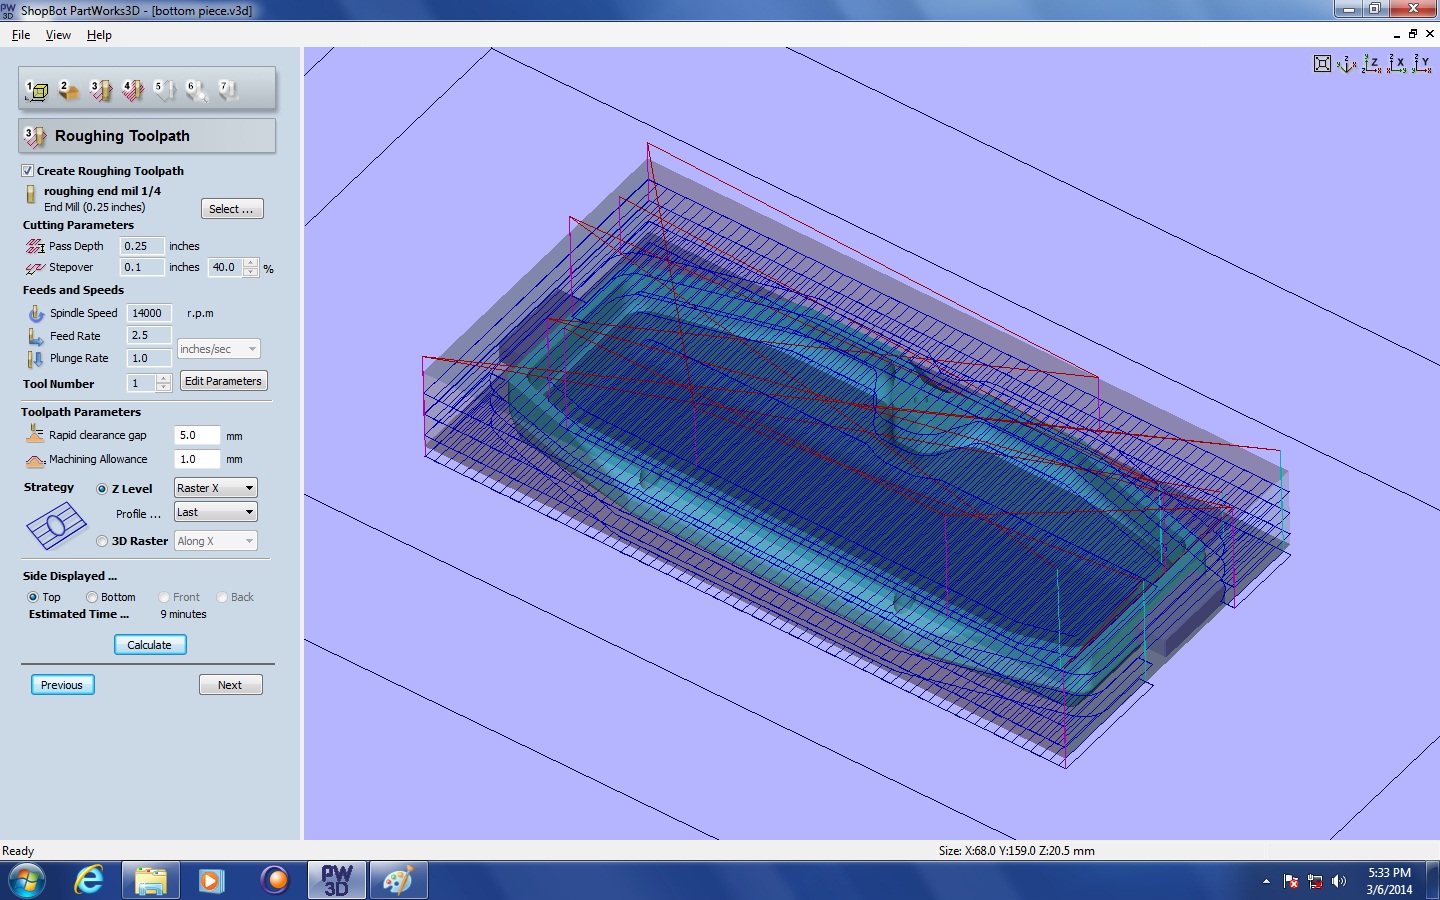1440x900 pixels.
Task: Open Internet Explorer from the taskbar
Action: coord(89,880)
